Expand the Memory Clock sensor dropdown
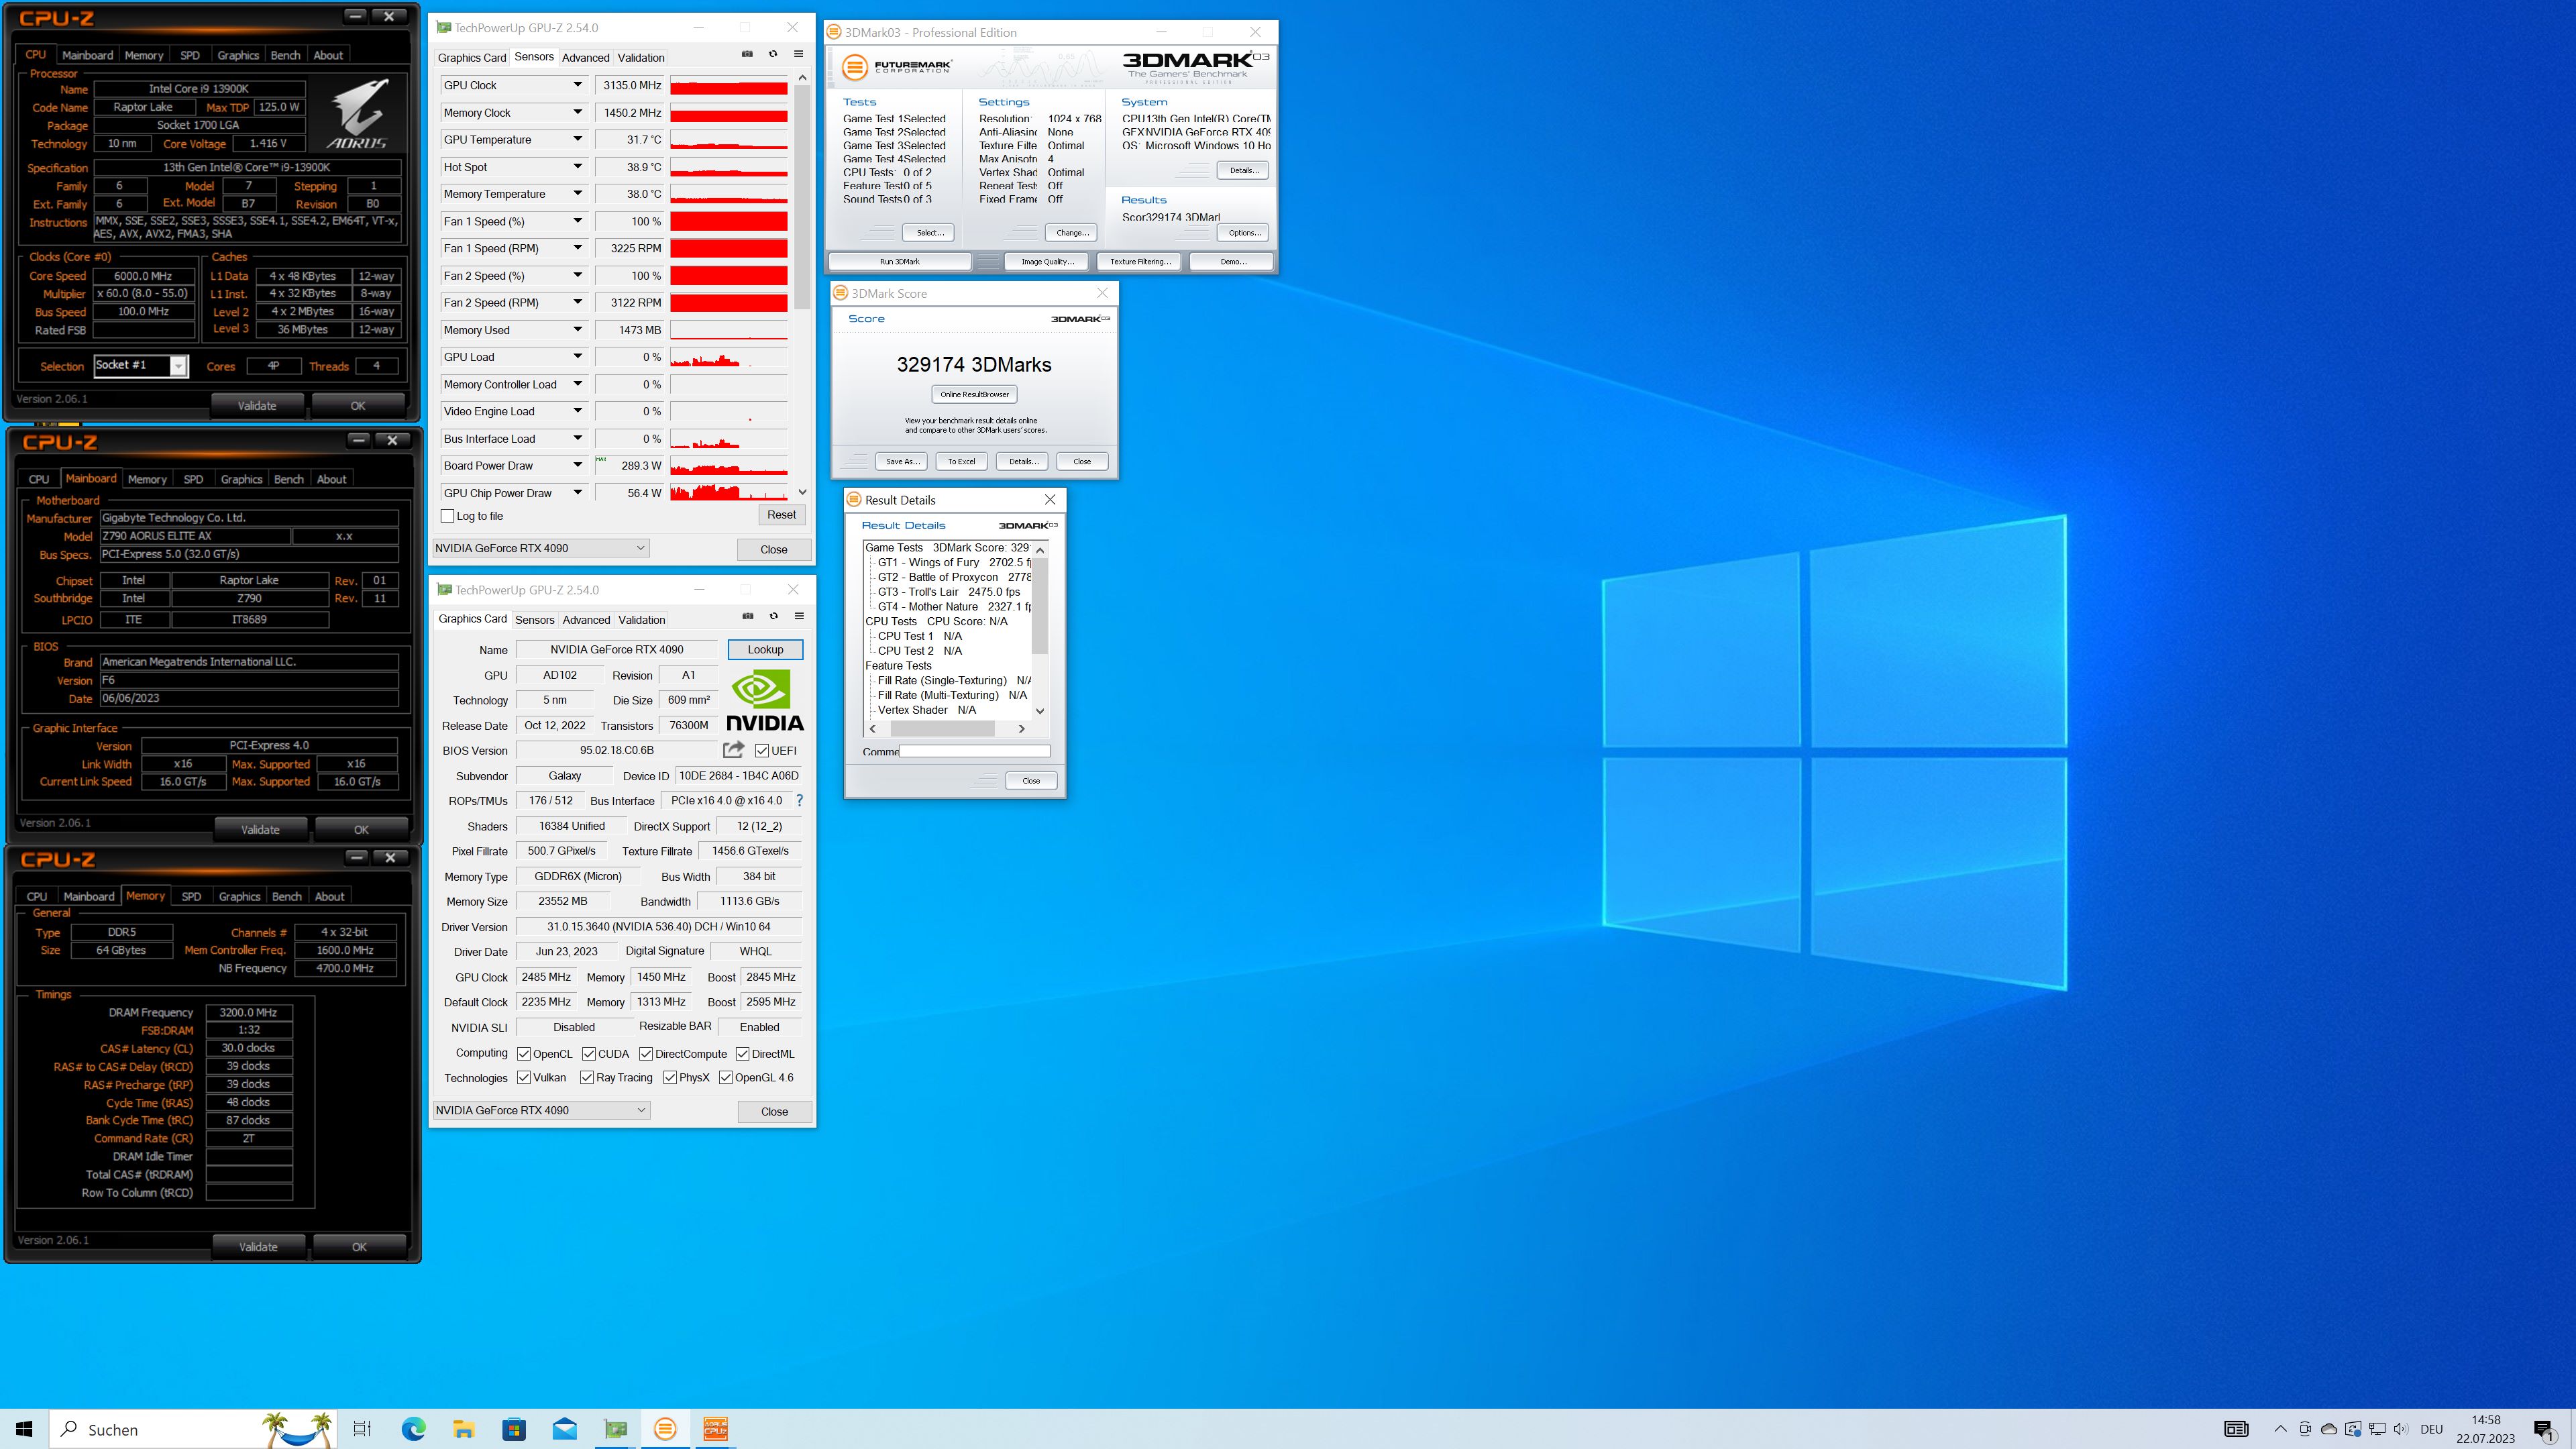 click(x=577, y=113)
